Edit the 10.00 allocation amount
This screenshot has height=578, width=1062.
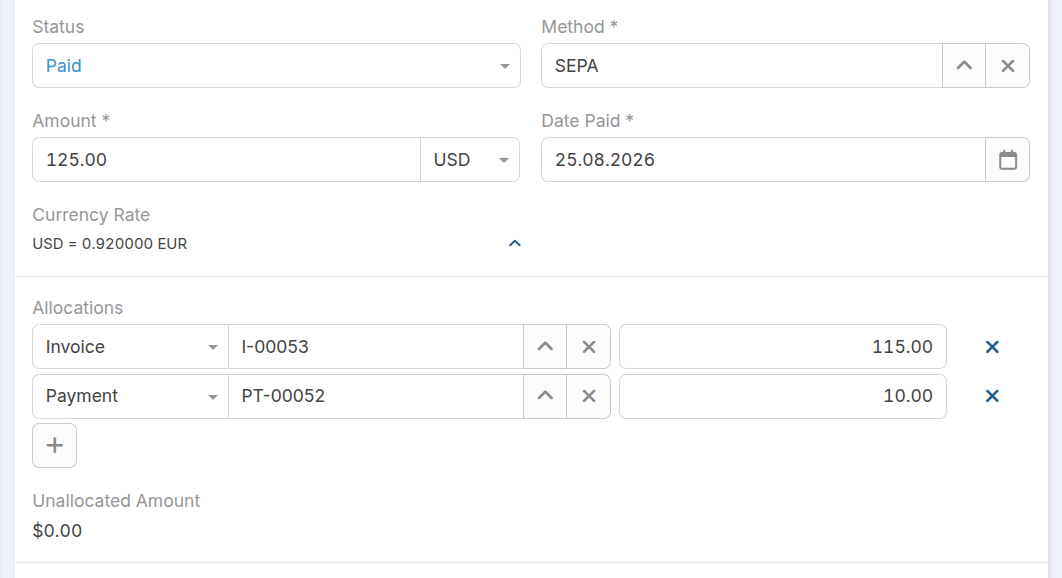(783, 396)
